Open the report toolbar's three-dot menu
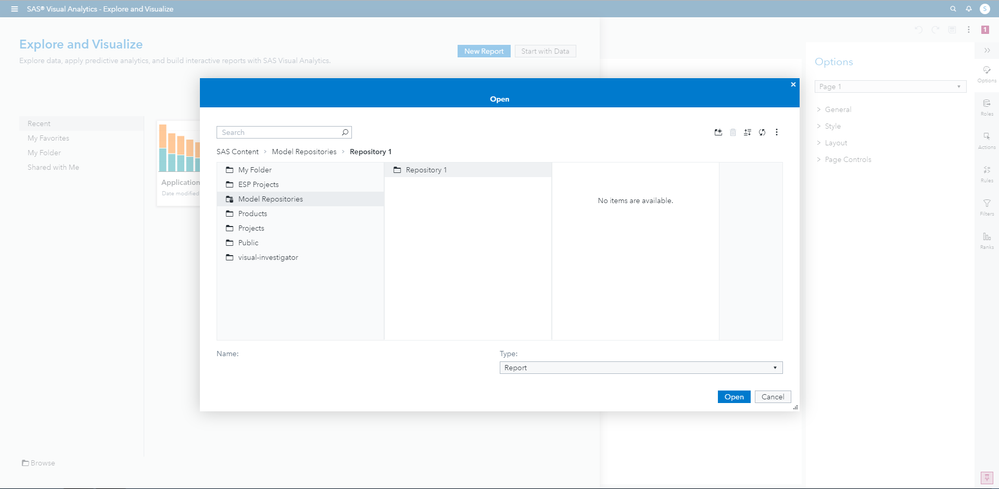Viewport: 999px width, 489px height. click(x=968, y=29)
